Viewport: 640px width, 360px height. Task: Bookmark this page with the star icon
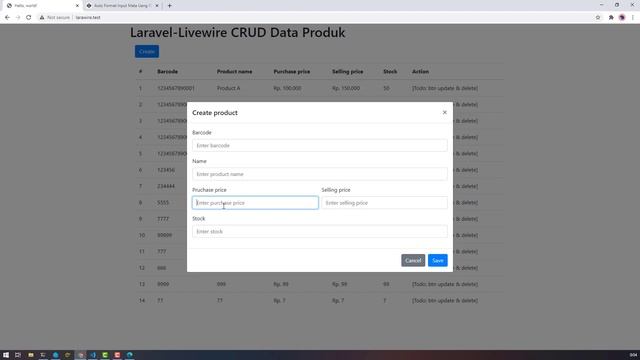(598, 18)
